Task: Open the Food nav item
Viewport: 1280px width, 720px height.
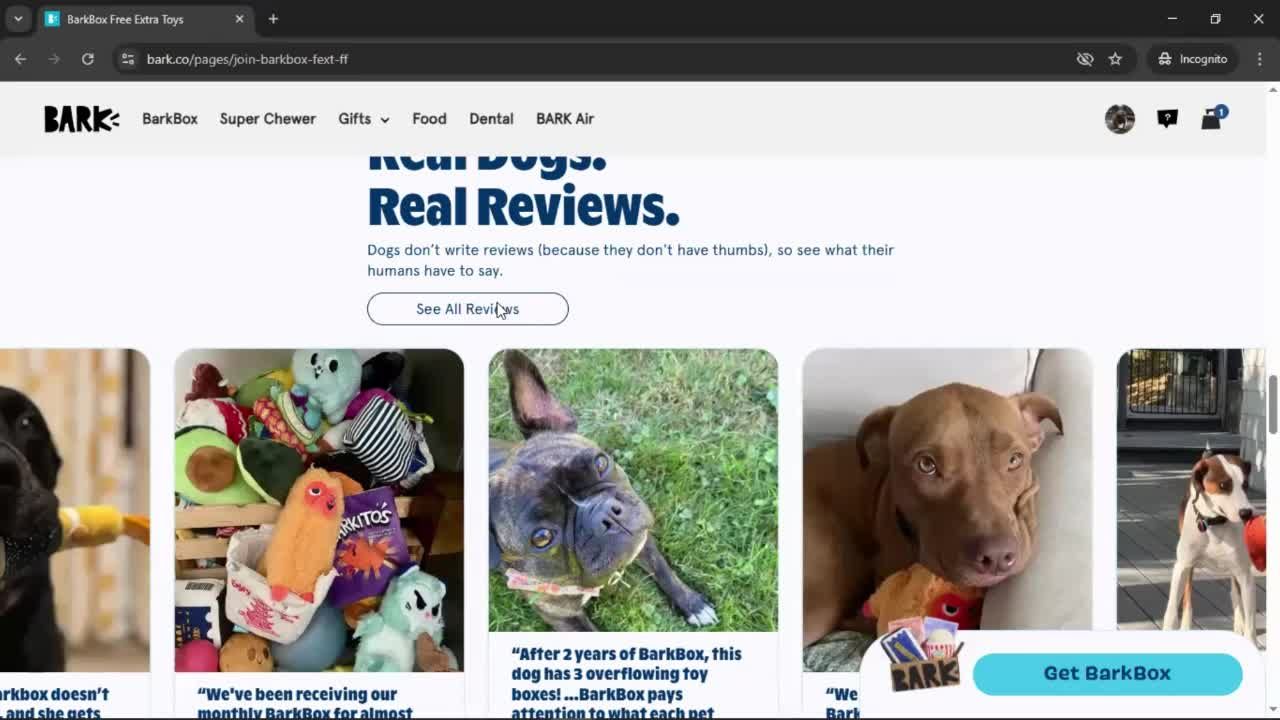Action: click(x=429, y=119)
